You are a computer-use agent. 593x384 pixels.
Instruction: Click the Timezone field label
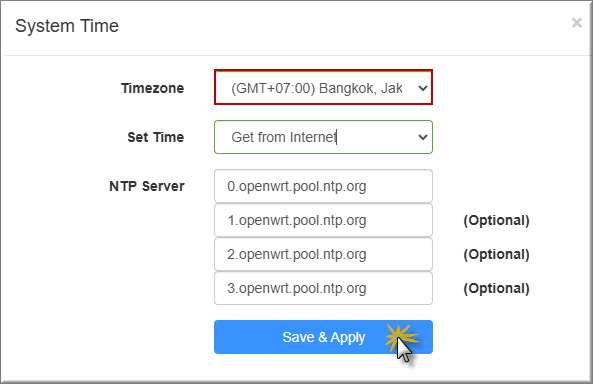(152, 88)
